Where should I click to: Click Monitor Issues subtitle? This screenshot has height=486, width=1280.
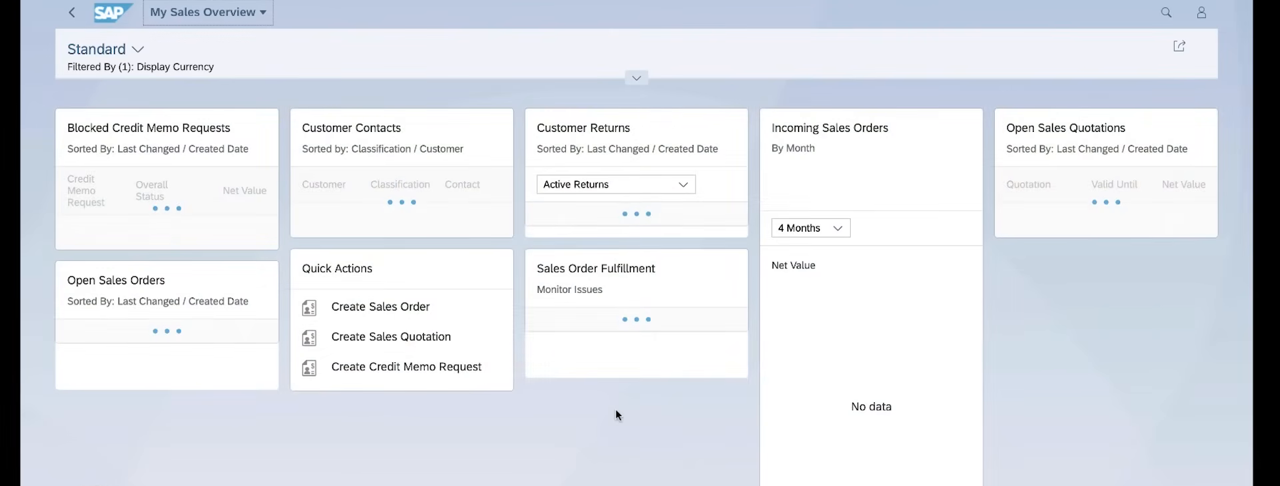click(x=569, y=290)
